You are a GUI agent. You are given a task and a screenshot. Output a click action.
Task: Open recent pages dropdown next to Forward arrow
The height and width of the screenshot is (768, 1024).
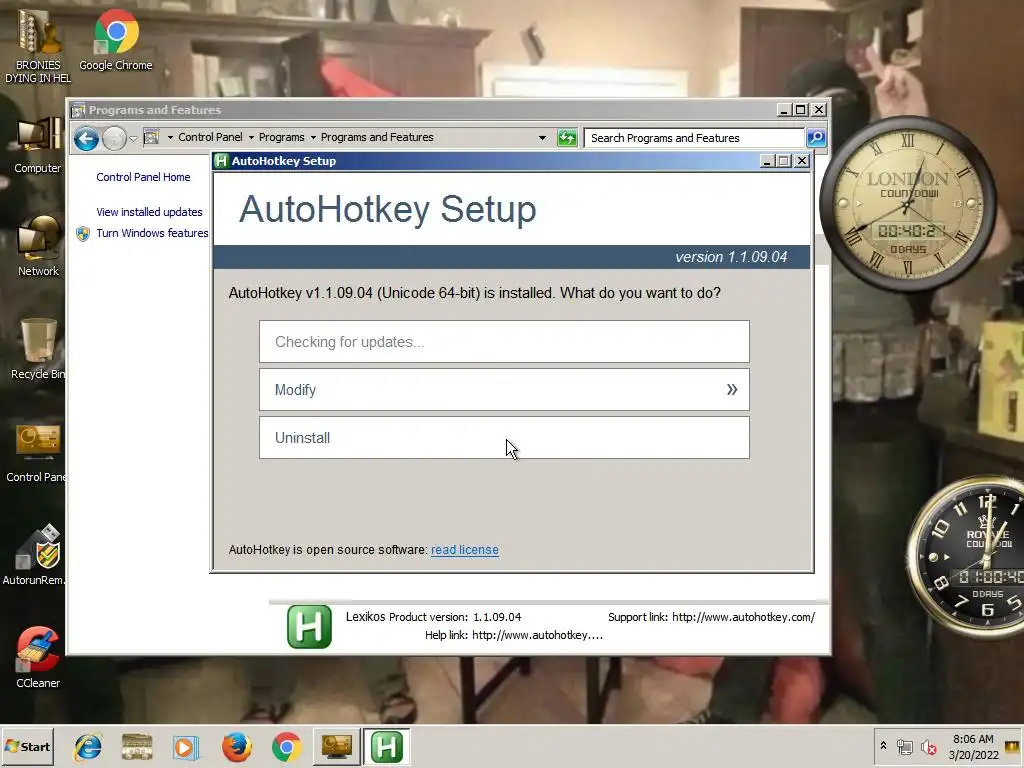(x=133, y=138)
